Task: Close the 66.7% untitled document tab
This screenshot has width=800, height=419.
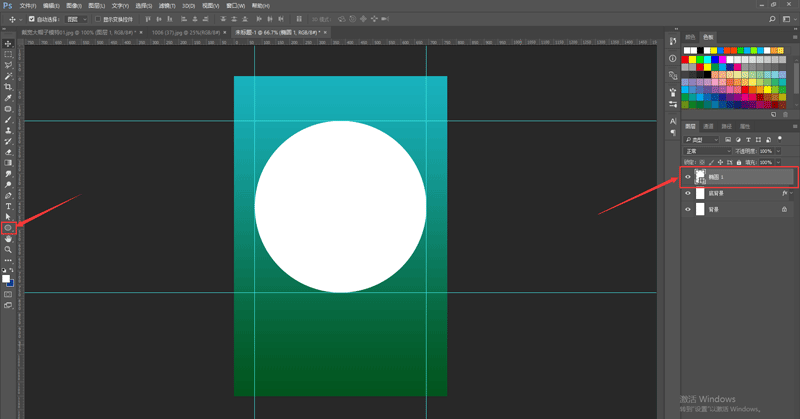Action: pyautogui.click(x=325, y=32)
